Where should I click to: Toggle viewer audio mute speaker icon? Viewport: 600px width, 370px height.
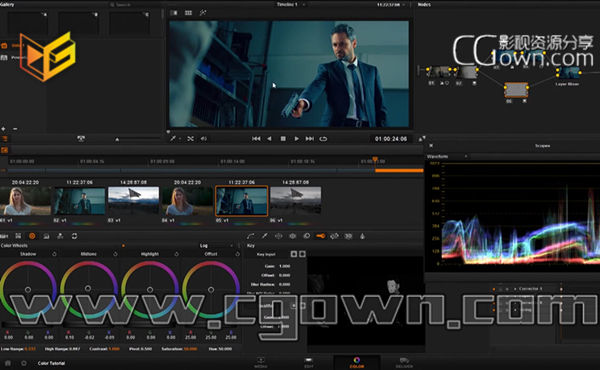204,139
